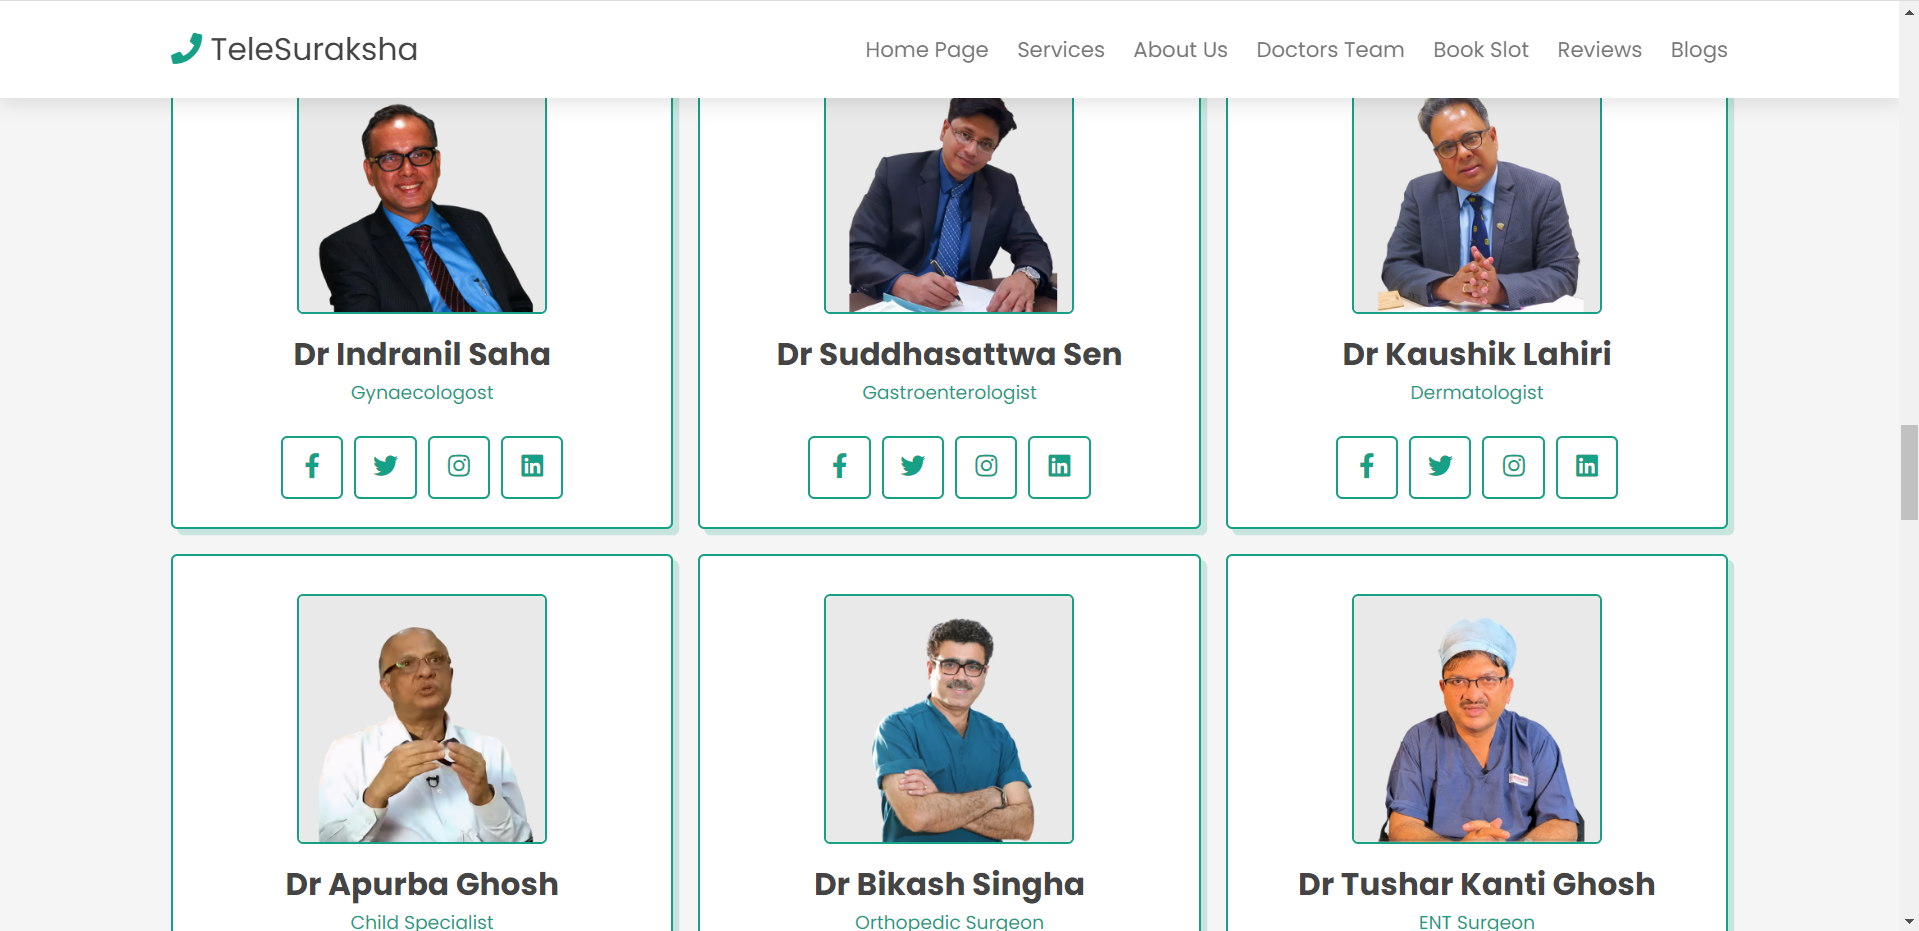Click Dr Suddhasattwa Sen's Facebook icon
Screen dimensions: 1919x931
click(x=839, y=467)
